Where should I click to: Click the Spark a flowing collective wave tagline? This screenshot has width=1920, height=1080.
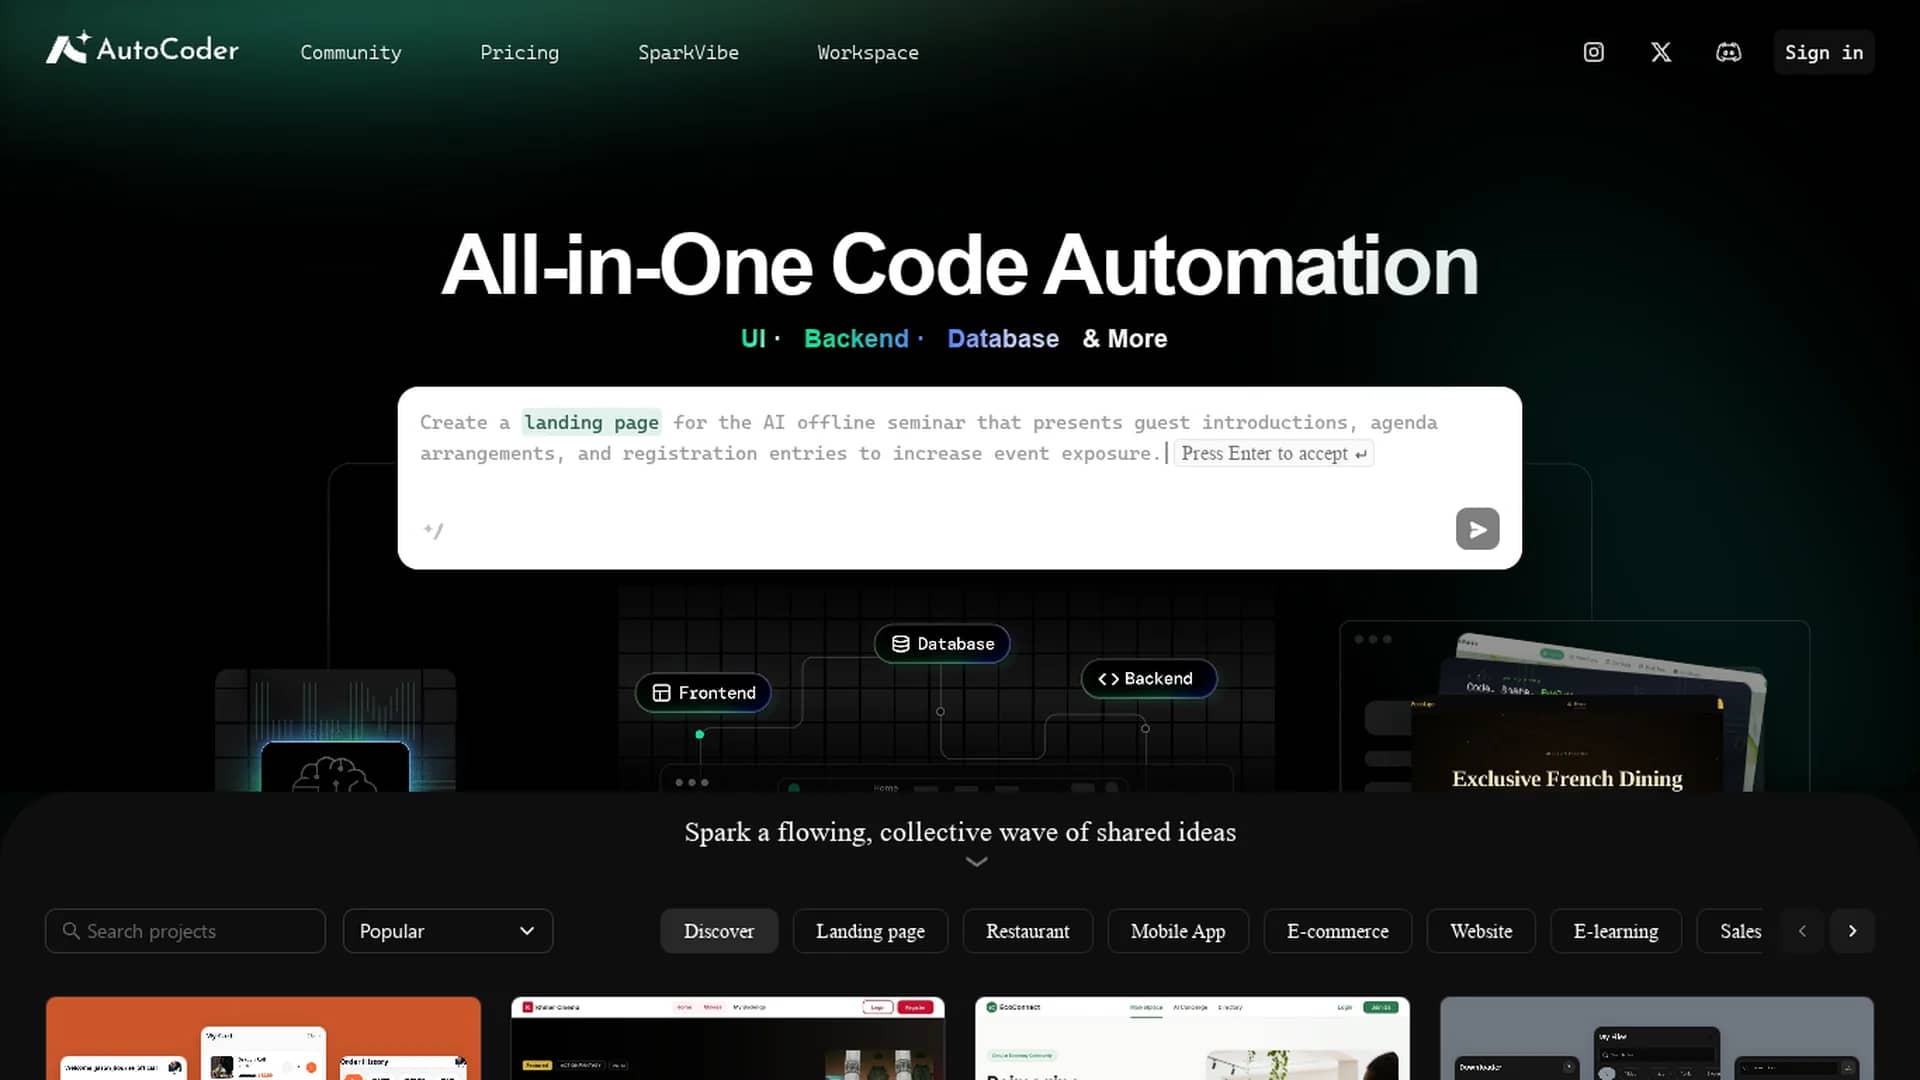(x=960, y=832)
